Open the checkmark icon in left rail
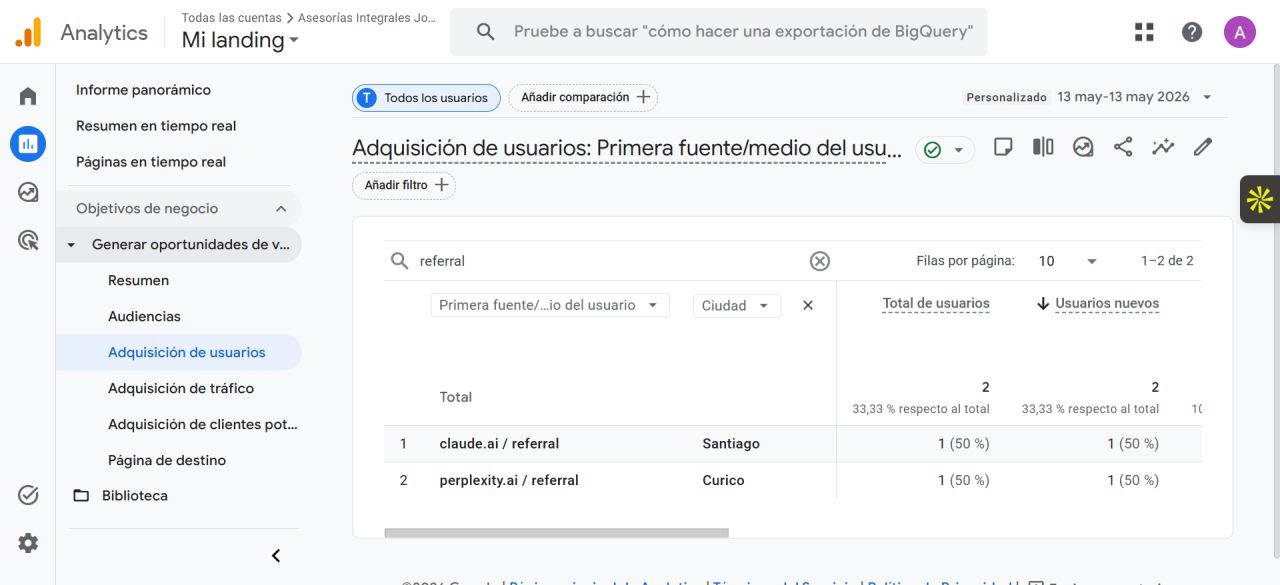The image size is (1280, 585). point(28,495)
